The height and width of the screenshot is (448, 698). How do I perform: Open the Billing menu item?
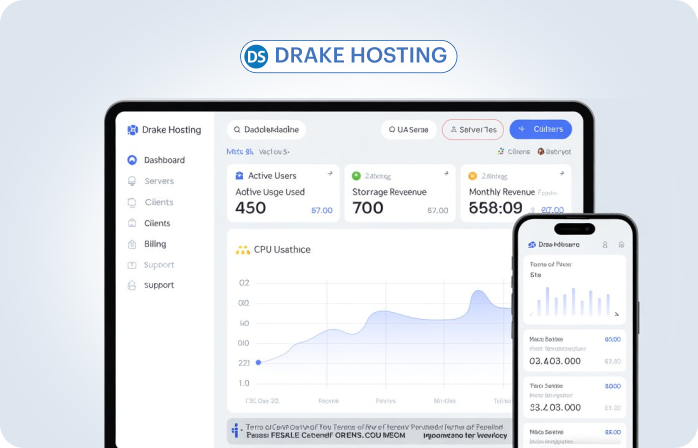coord(155,244)
